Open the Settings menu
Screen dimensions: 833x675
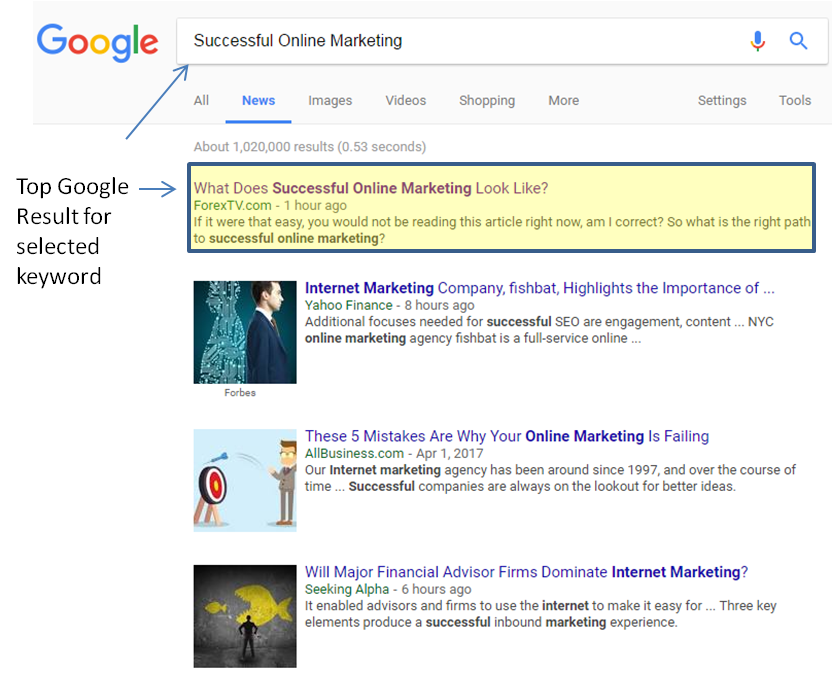pos(722,100)
